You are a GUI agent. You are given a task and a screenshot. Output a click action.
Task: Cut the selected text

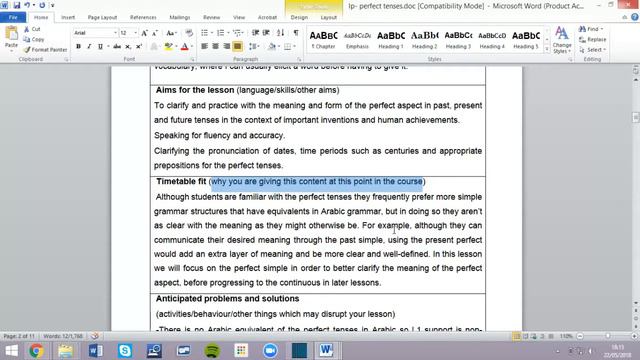[x=32, y=29]
